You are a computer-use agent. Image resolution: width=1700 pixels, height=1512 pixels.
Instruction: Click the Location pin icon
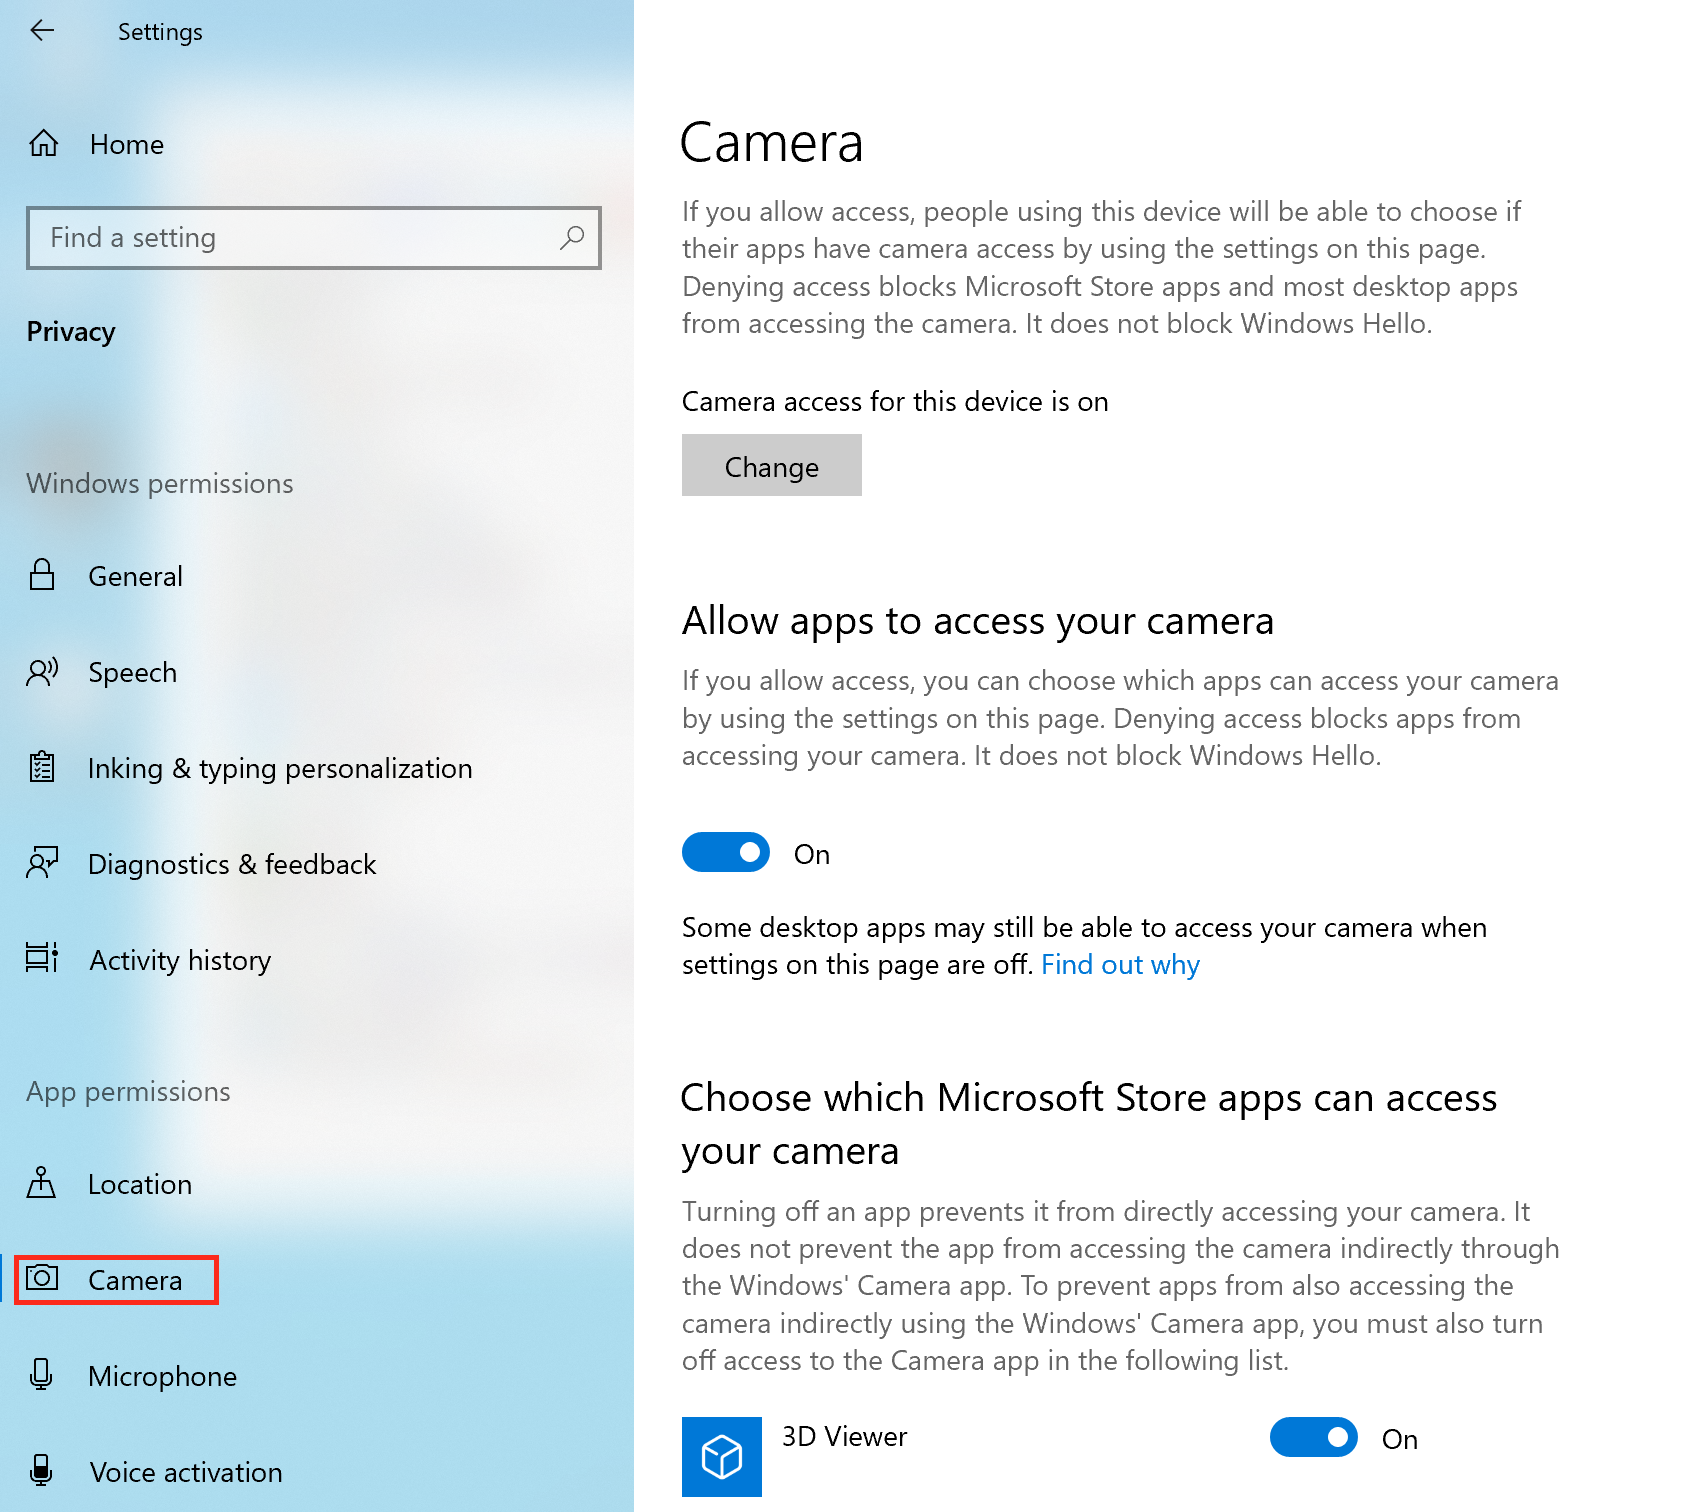pos(41,1183)
